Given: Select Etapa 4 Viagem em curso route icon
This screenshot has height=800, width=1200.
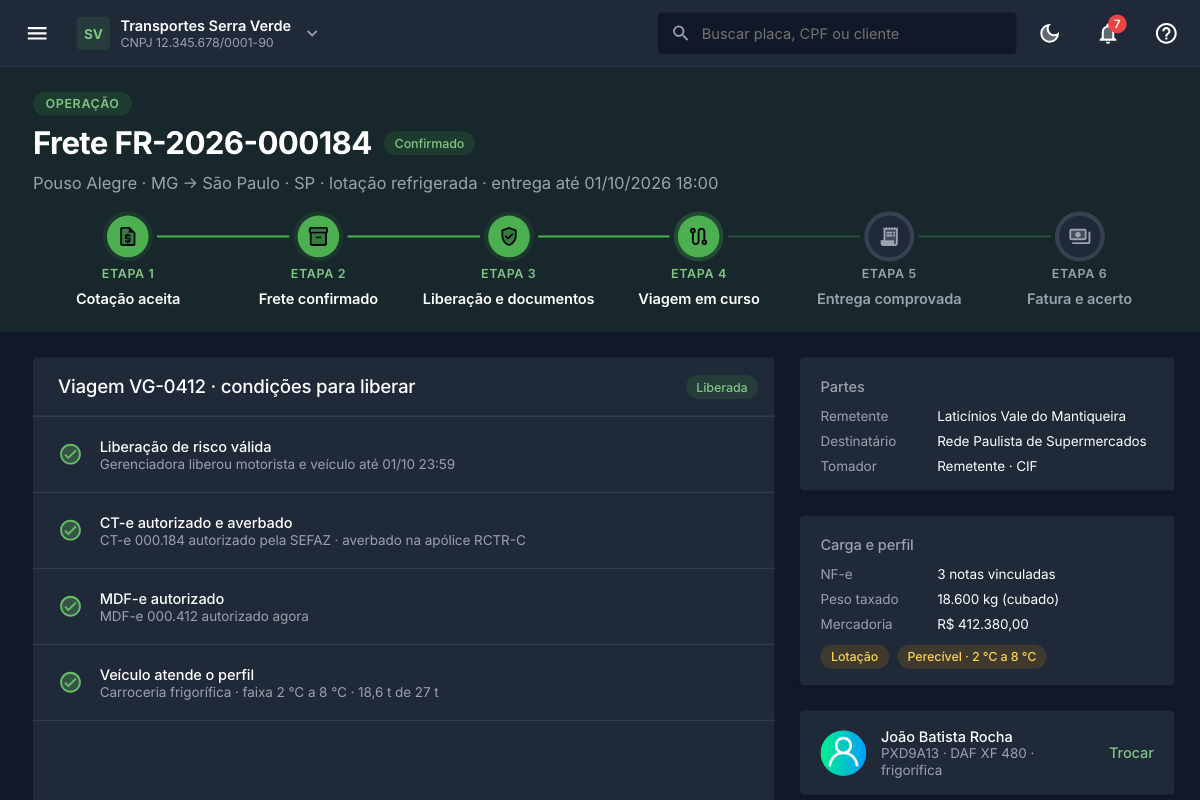Looking at the screenshot, I should (699, 237).
